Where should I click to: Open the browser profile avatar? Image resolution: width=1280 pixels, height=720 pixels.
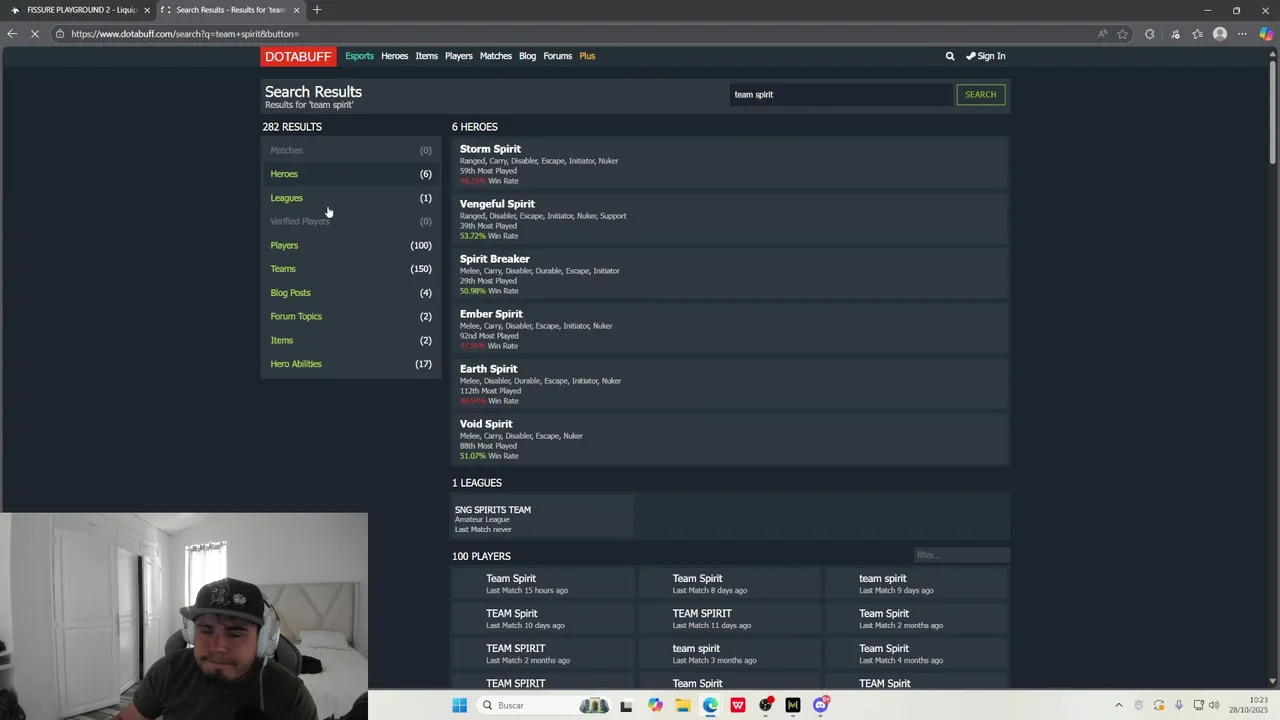coord(1220,34)
